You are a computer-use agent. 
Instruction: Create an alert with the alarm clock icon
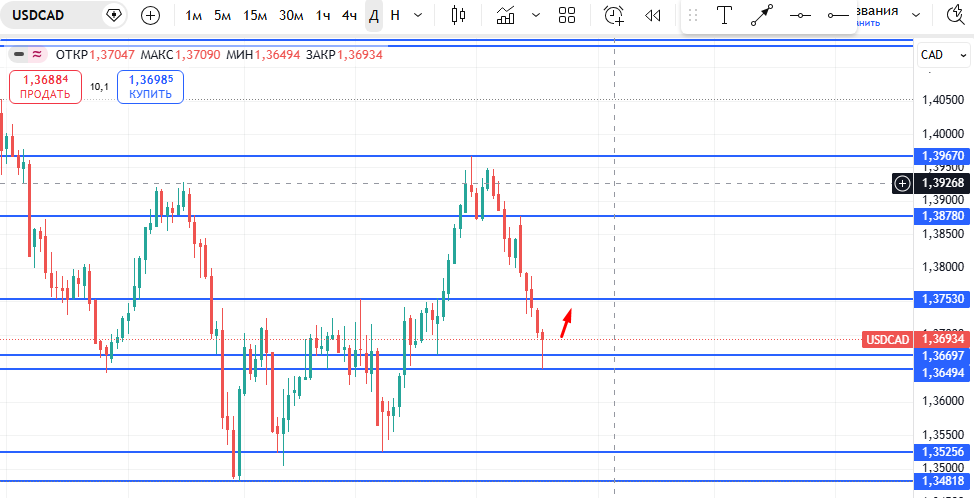[x=614, y=16]
